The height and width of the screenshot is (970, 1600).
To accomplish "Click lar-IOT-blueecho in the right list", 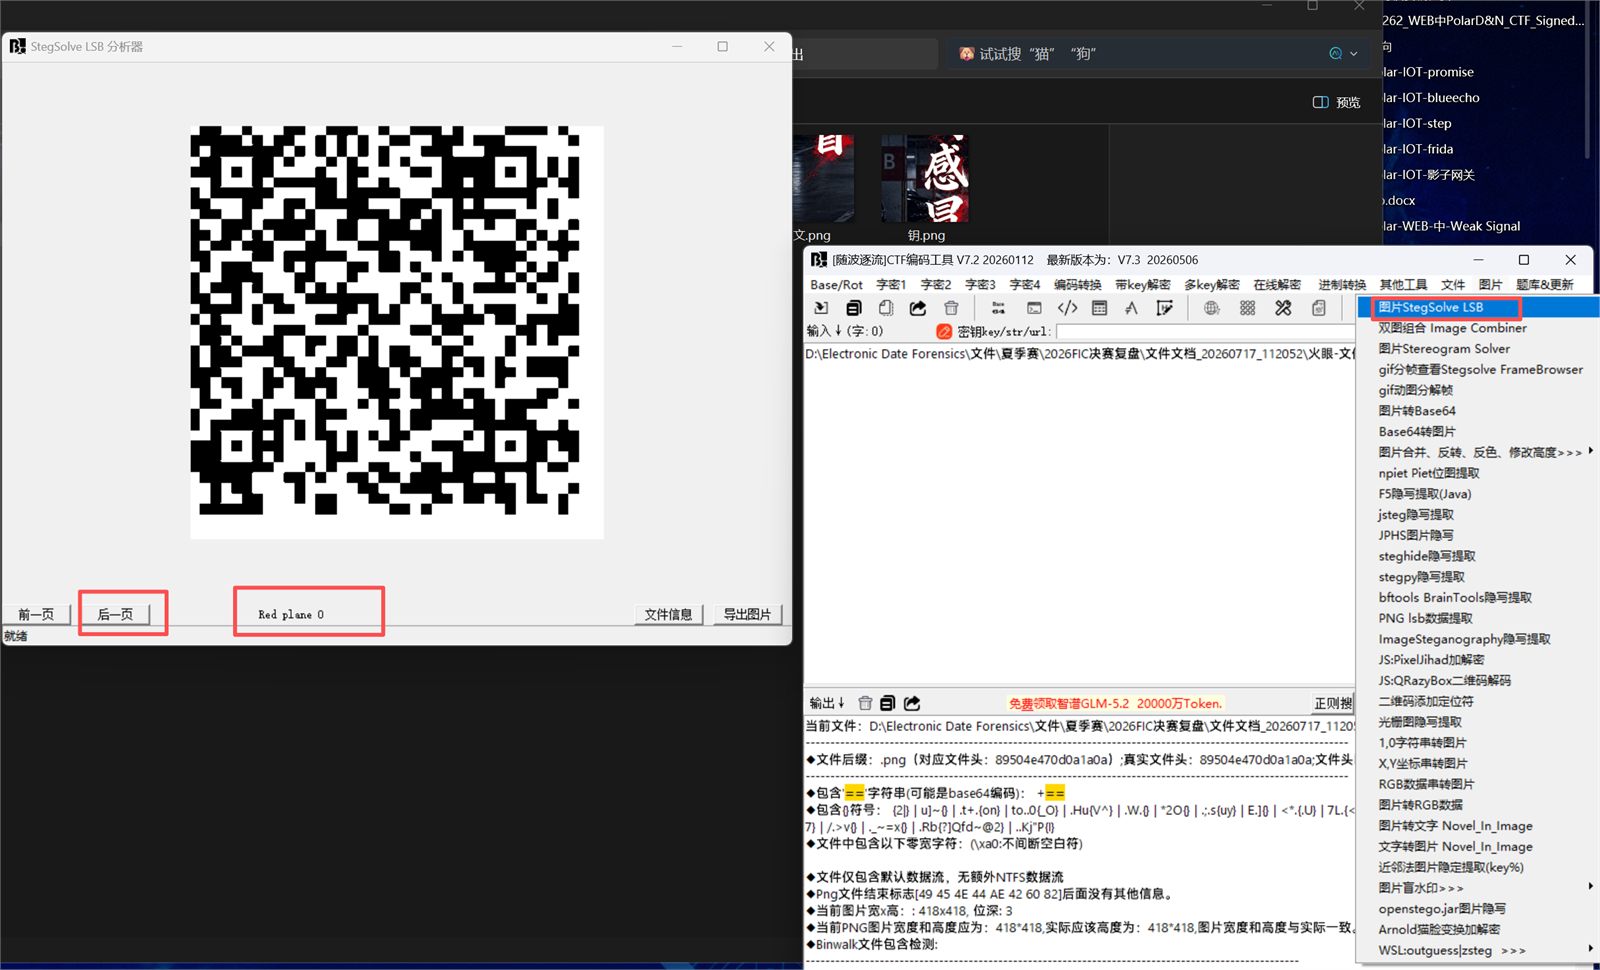I will coord(1431,98).
